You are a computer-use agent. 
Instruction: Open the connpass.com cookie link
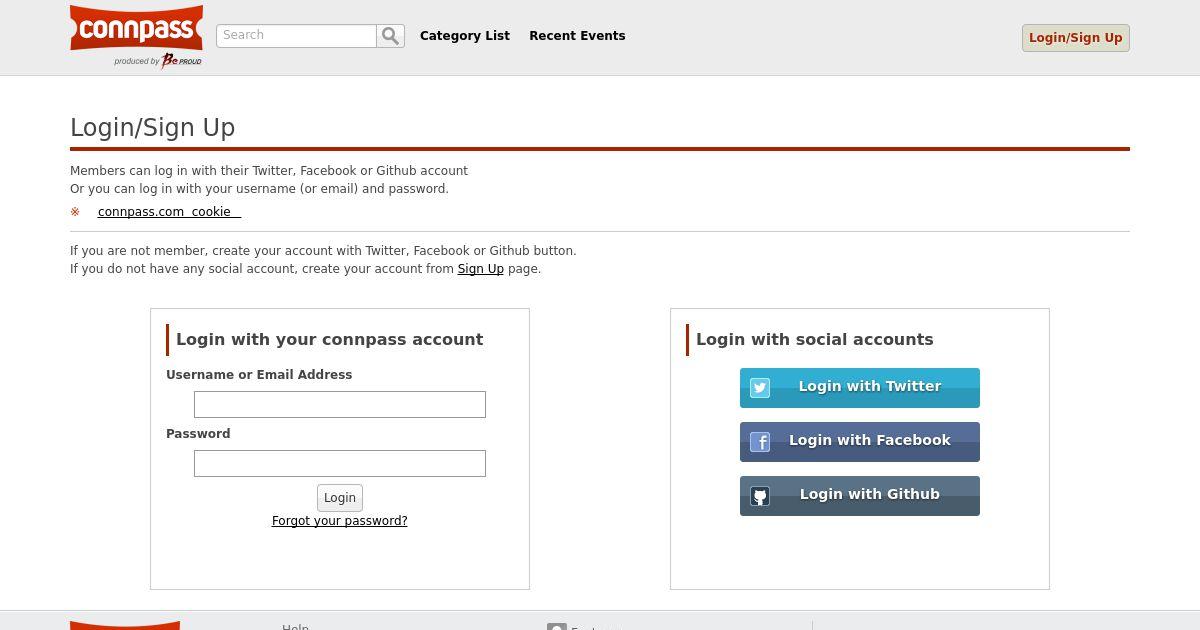point(169,212)
